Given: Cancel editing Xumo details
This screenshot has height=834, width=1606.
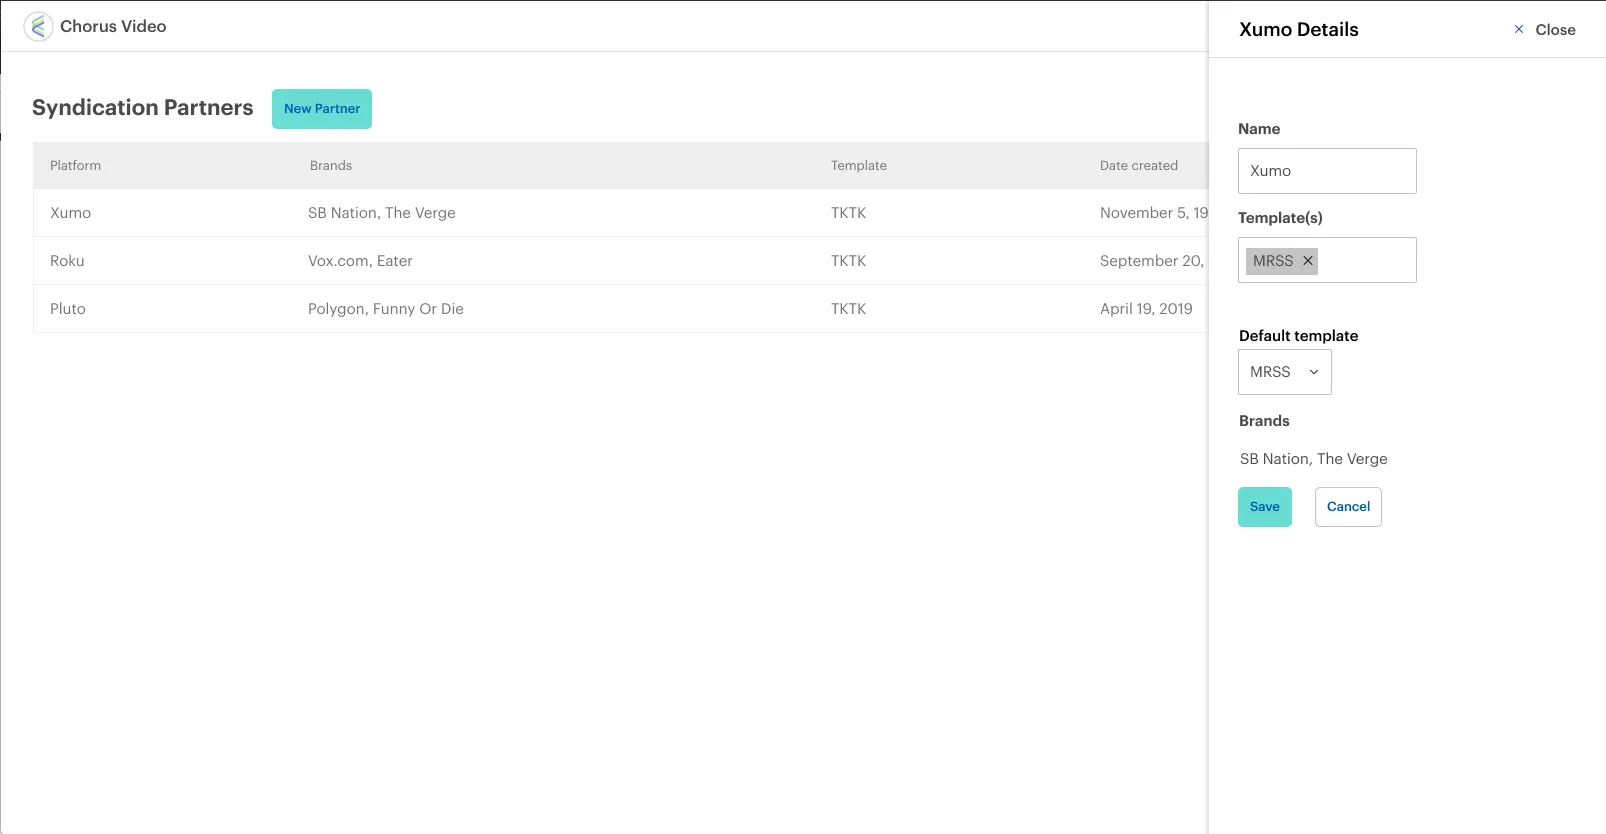Looking at the screenshot, I should pyautogui.click(x=1348, y=507).
